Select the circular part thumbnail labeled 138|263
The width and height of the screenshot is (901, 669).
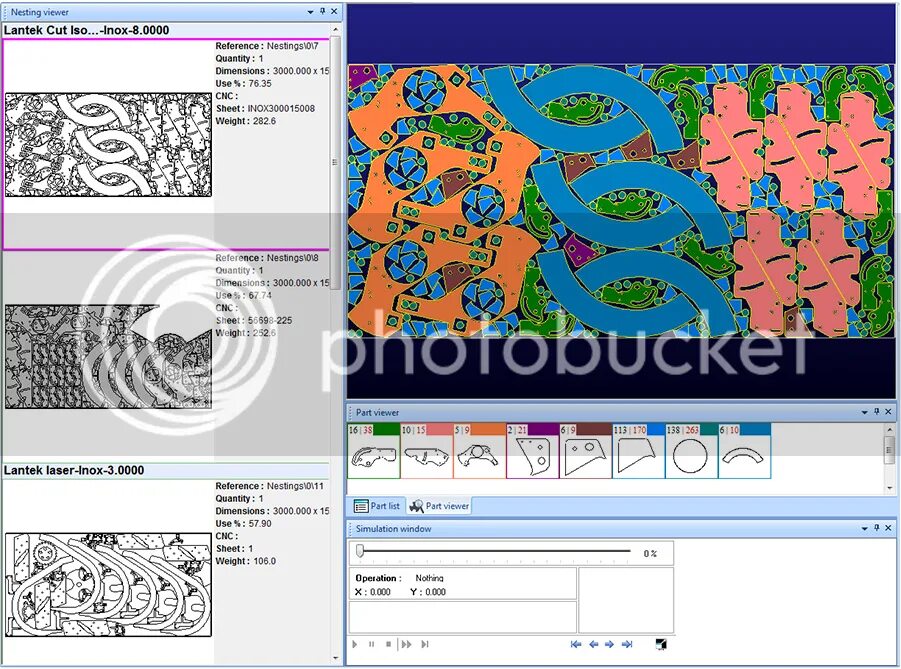[692, 456]
